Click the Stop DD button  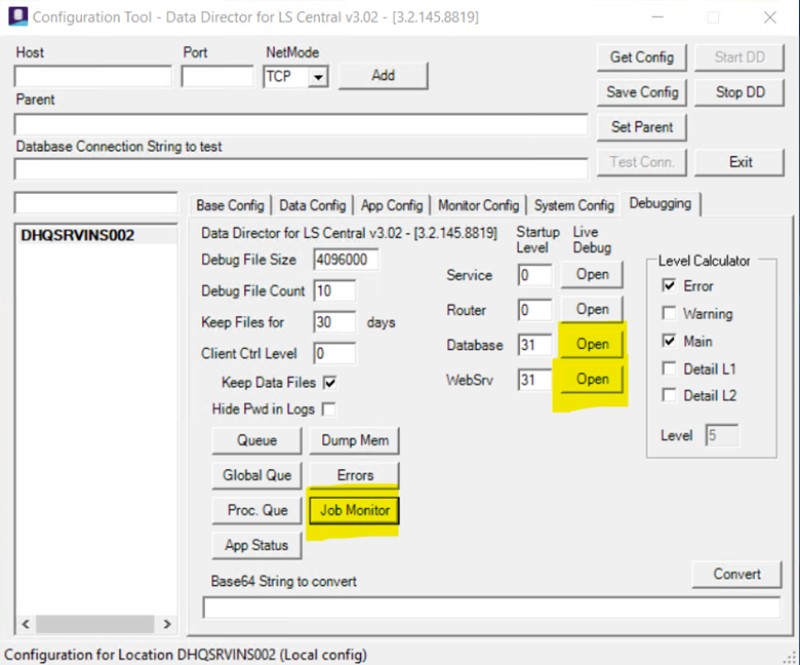[x=740, y=92]
